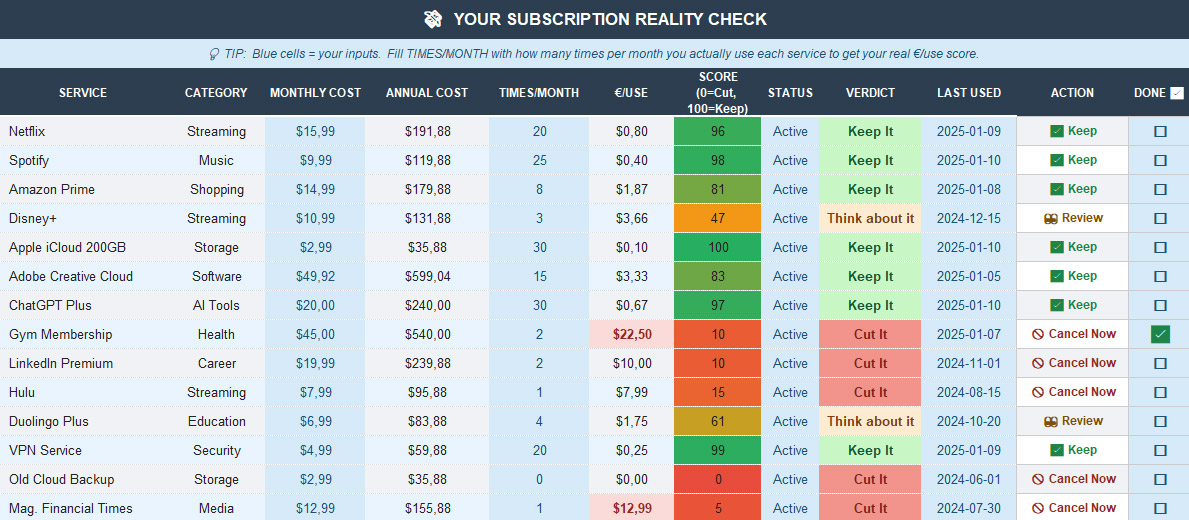The width and height of the screenshot is (1189, 520).
Task: Check the Done box for Hulu
Action: click(1160, 392)
